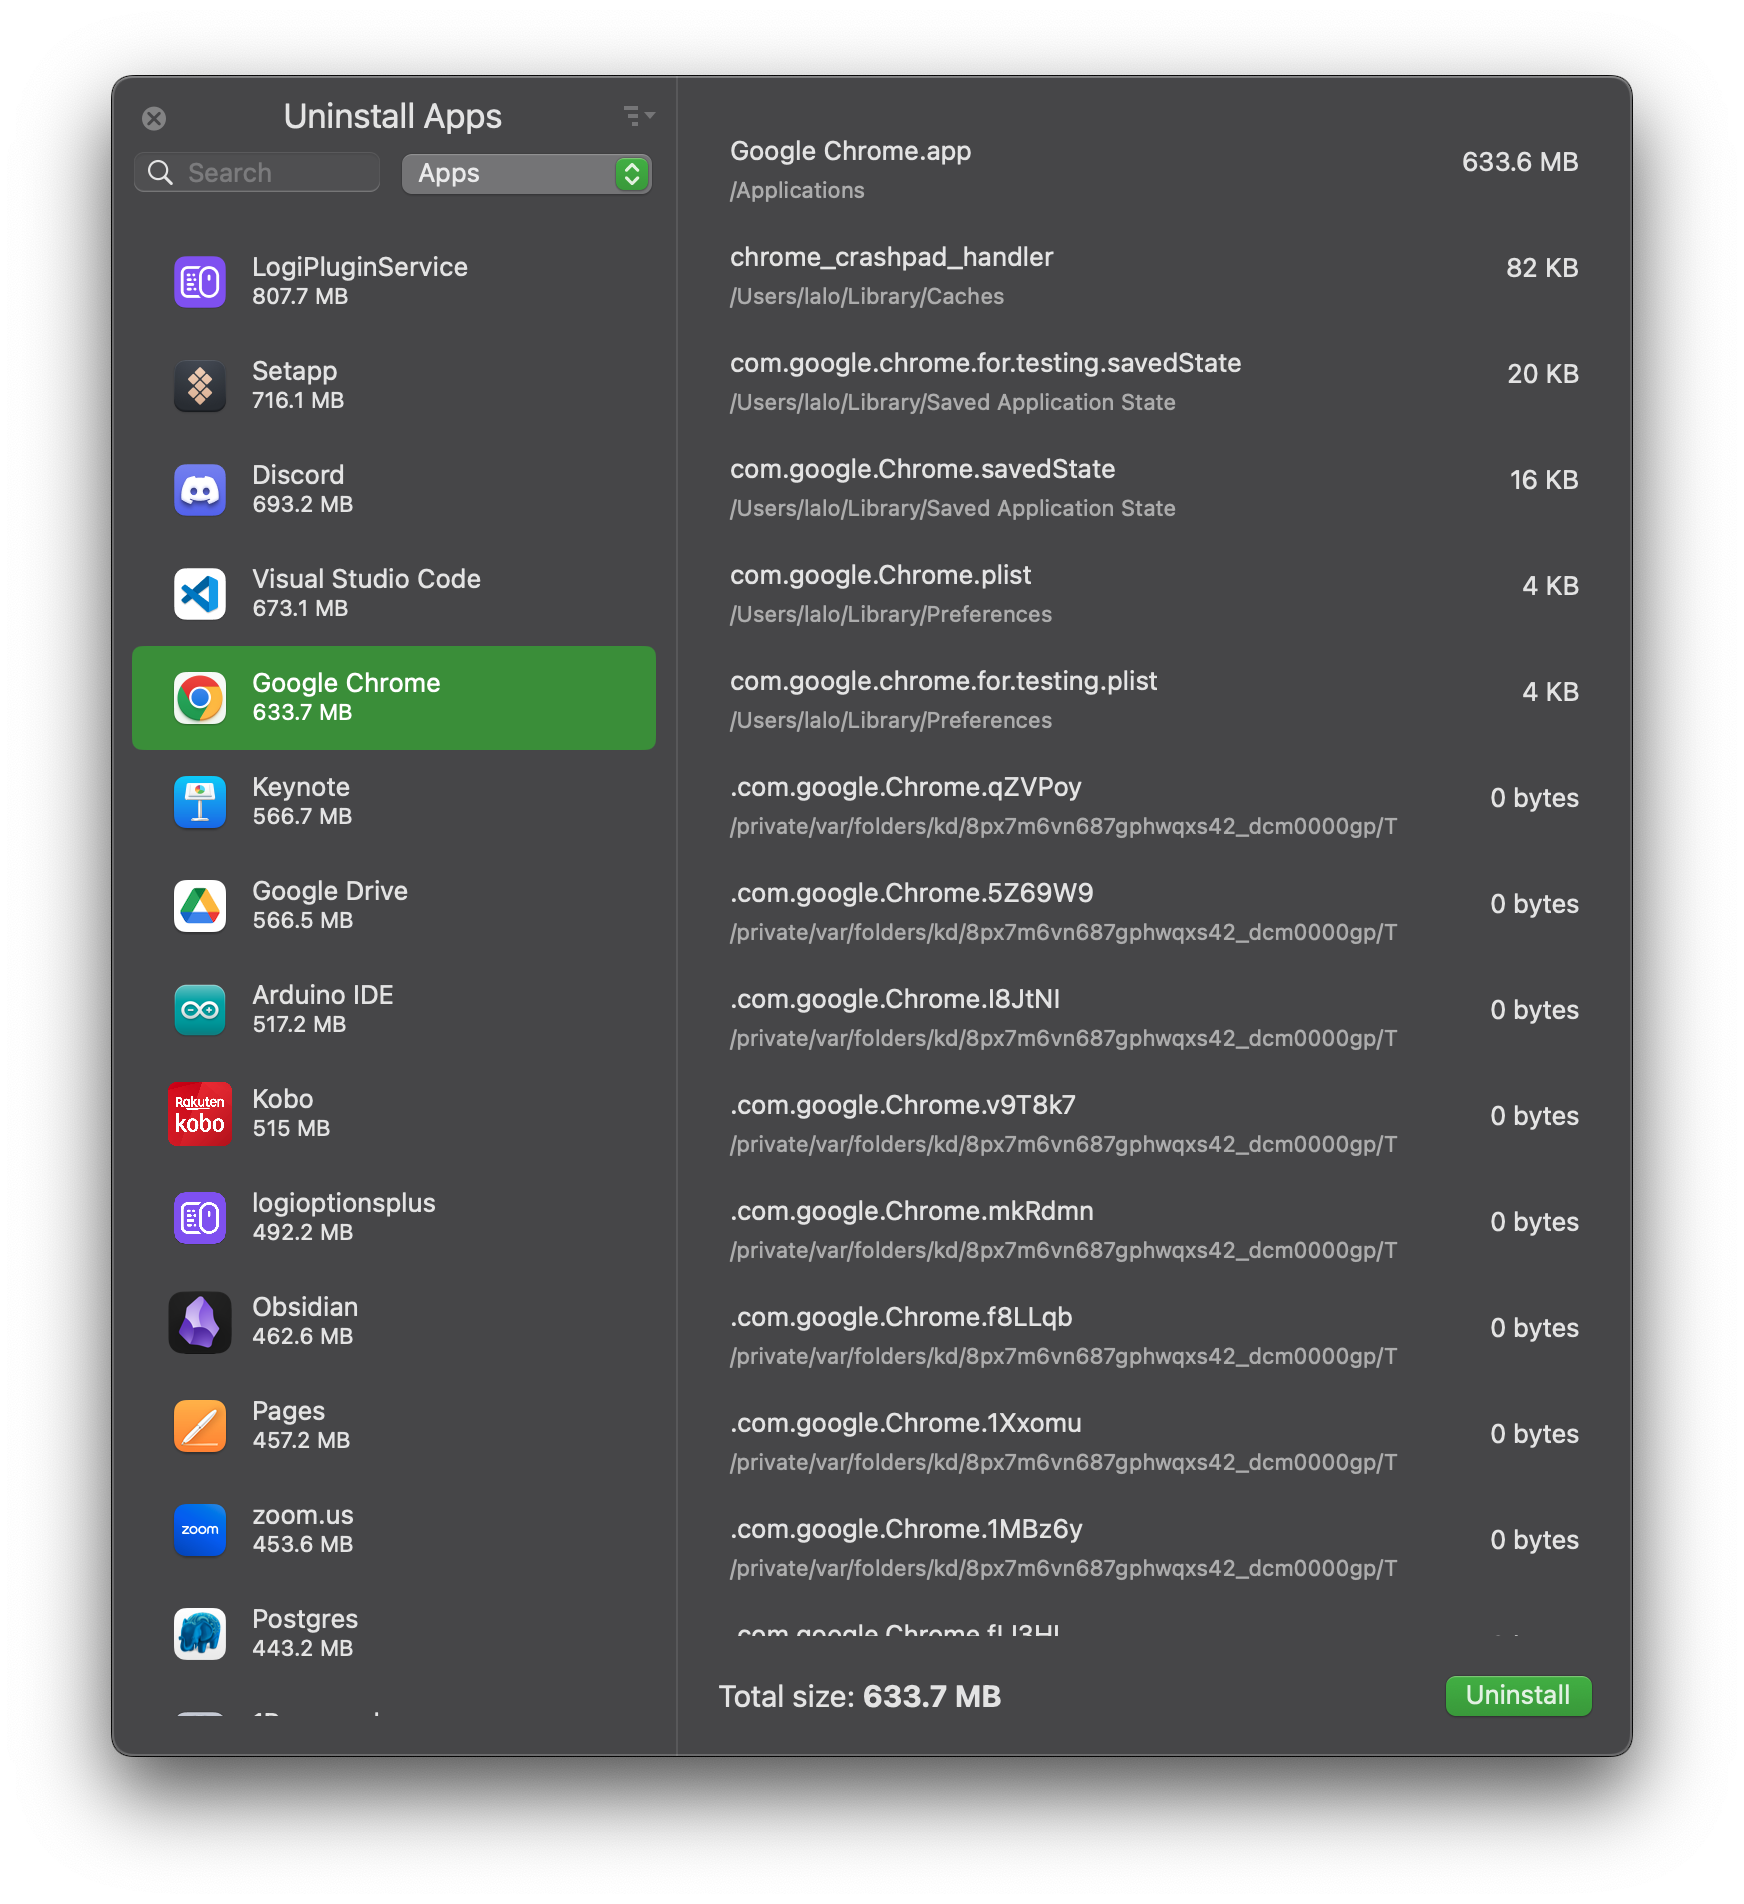Click the Obsidian app icon
Image resolution: width=1744 pixels, height=1904 pixels.
200,1322
